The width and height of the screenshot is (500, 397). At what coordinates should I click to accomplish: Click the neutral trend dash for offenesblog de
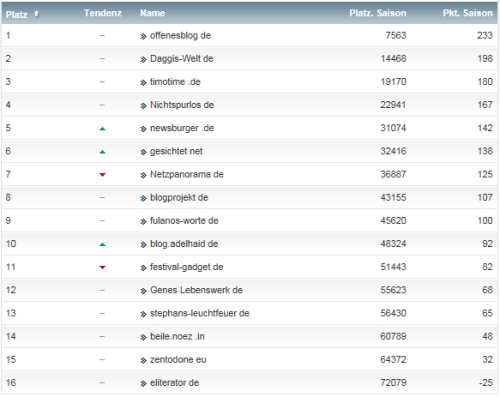tap(102, 36)
